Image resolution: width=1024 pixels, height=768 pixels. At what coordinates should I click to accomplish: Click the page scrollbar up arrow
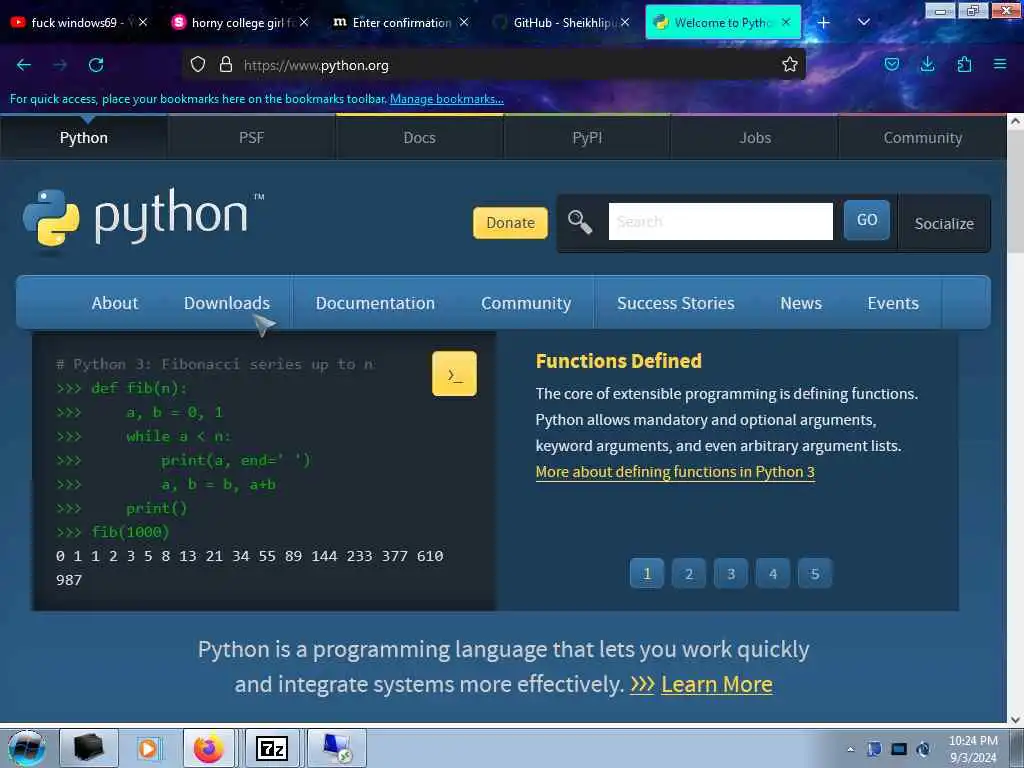pyautogui.click(x=1015, y=121)
